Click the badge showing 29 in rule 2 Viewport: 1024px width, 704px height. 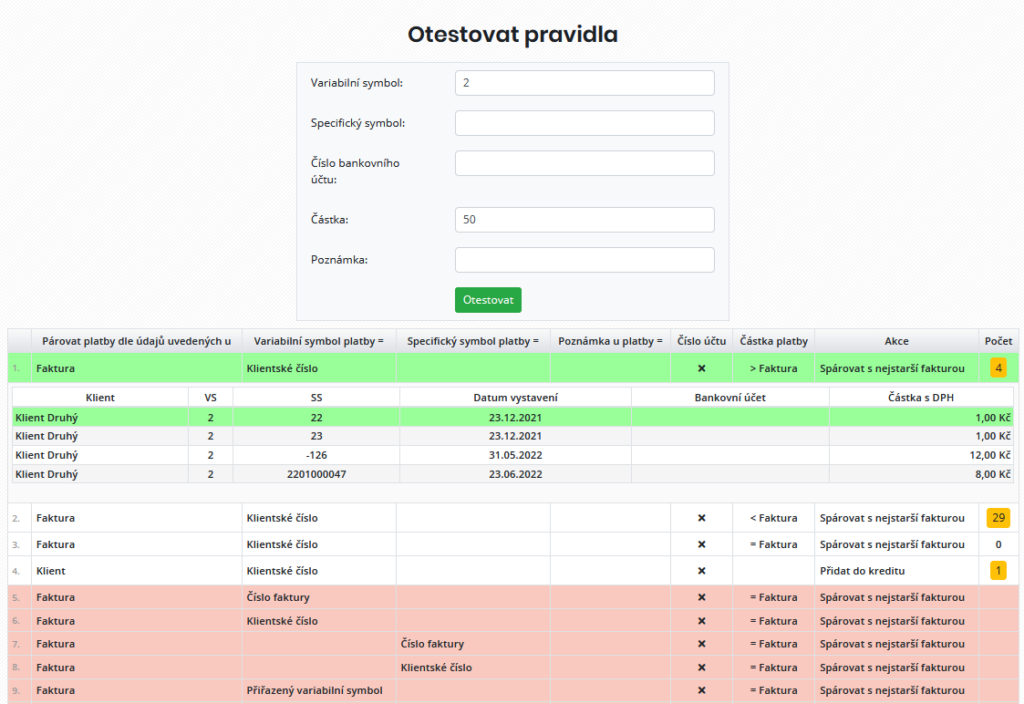coord(997,518)
